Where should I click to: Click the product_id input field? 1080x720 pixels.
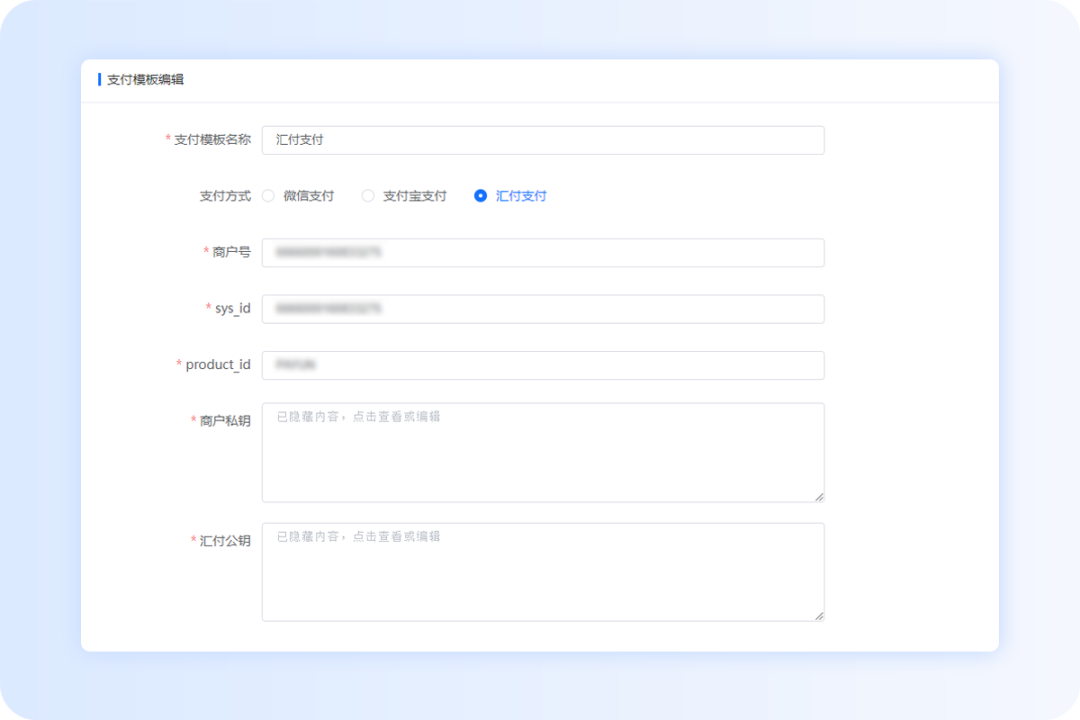pyautogui.click(x=543, y=365)
